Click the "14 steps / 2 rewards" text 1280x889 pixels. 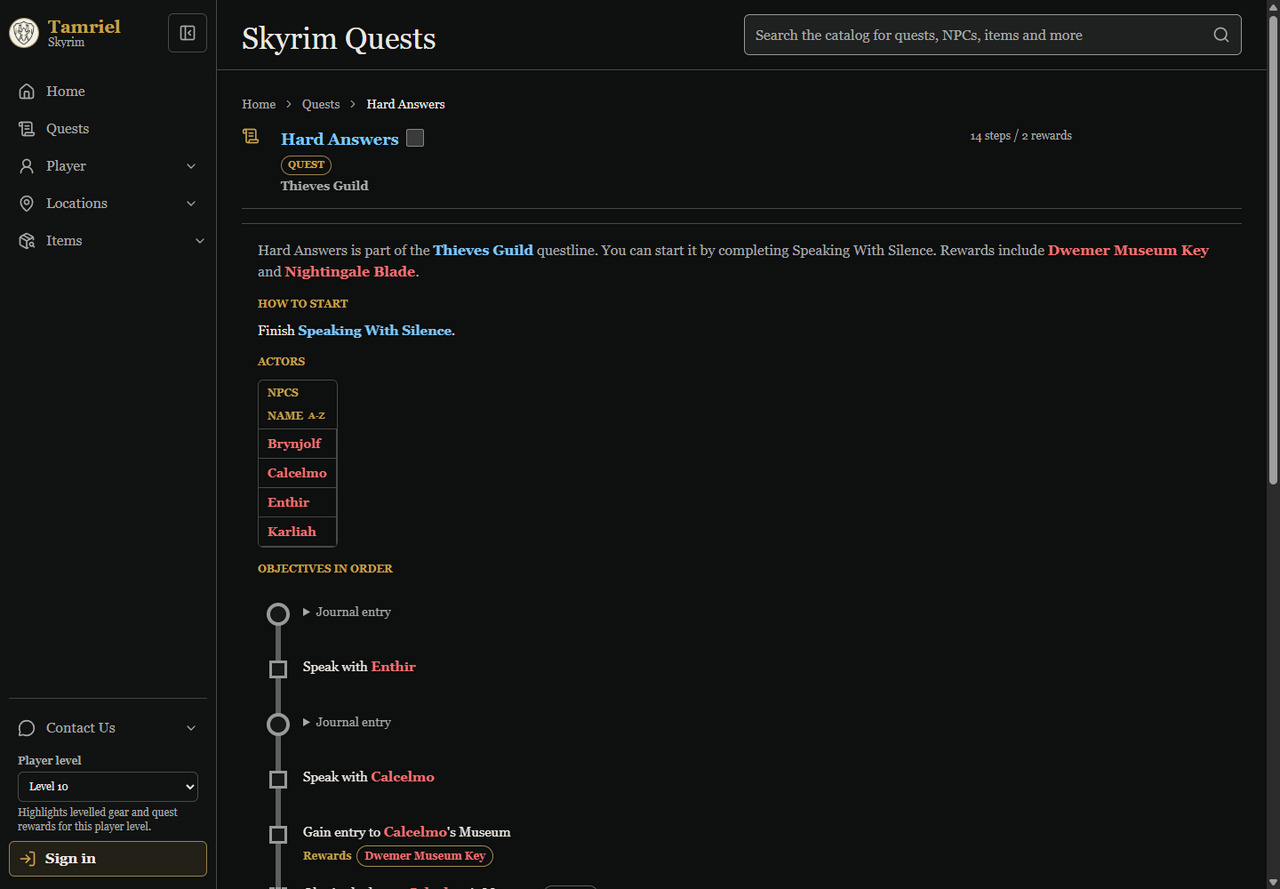click(1021, 136)
